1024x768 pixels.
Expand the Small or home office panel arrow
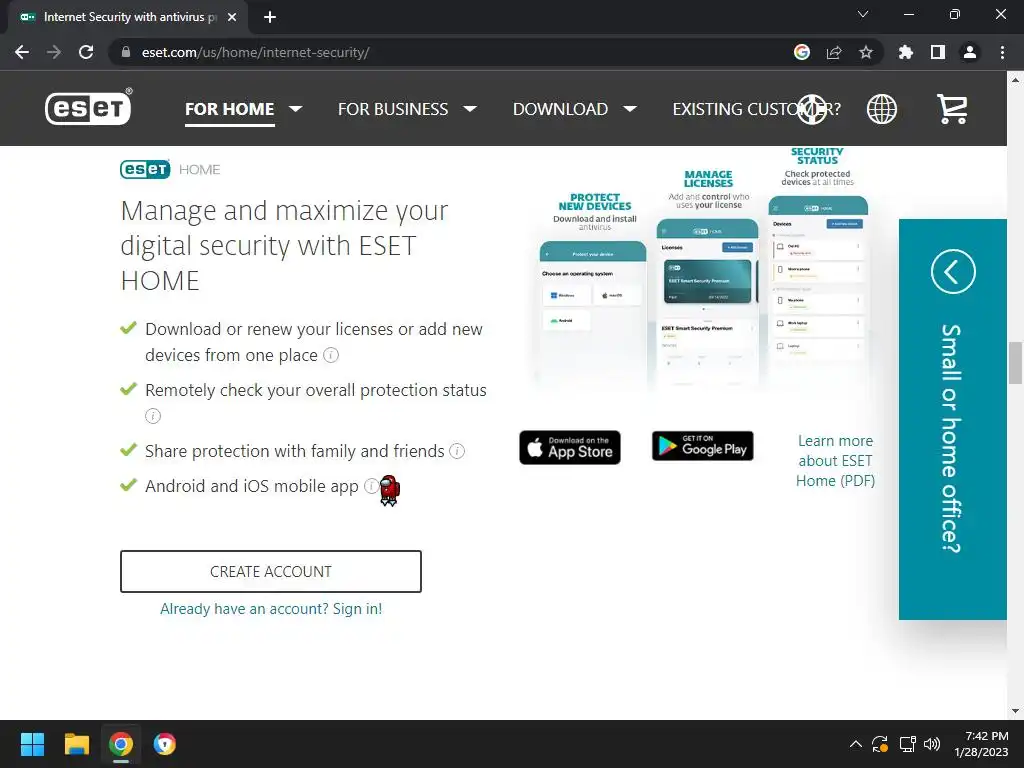pyautogui.click(x=953, y=272)
